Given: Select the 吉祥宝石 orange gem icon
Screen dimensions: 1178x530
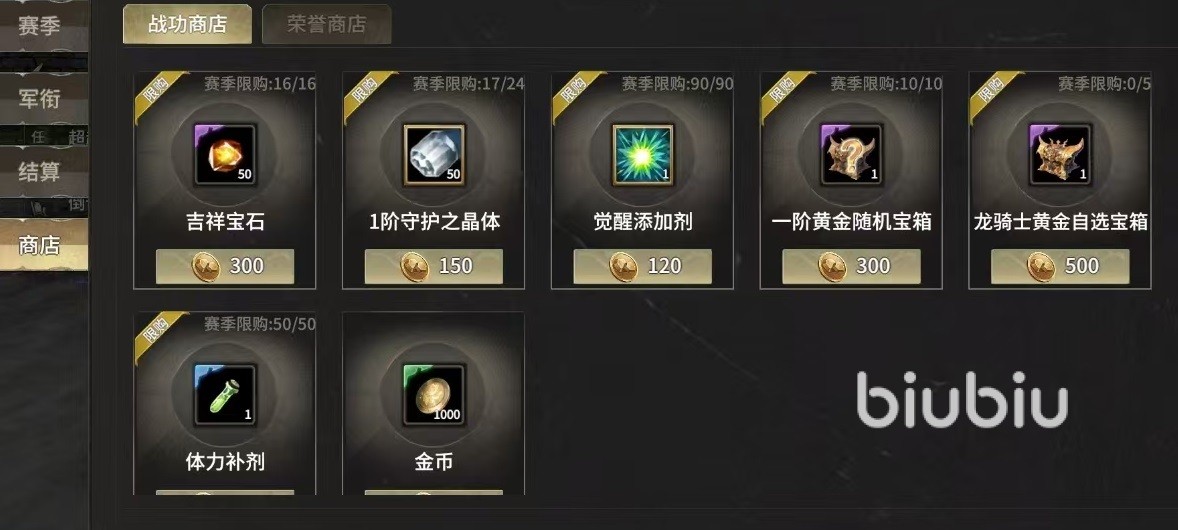Looking at the screenshot, I should coord(225,155).
